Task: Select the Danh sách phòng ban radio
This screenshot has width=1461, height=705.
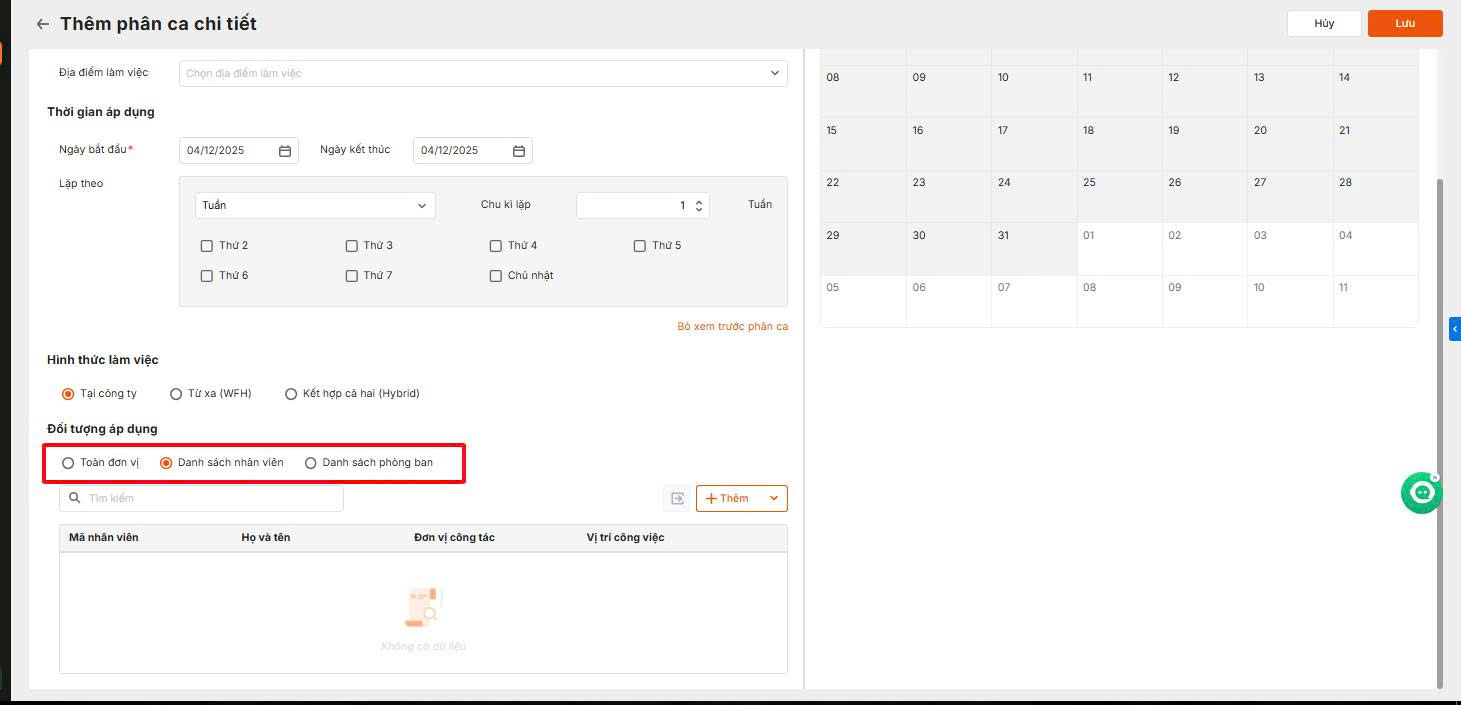Action: tap(311, 463)
